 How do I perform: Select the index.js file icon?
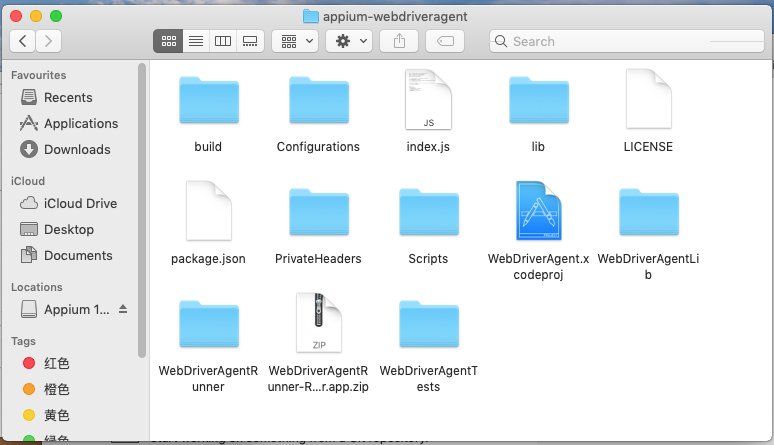pos(428,99)
